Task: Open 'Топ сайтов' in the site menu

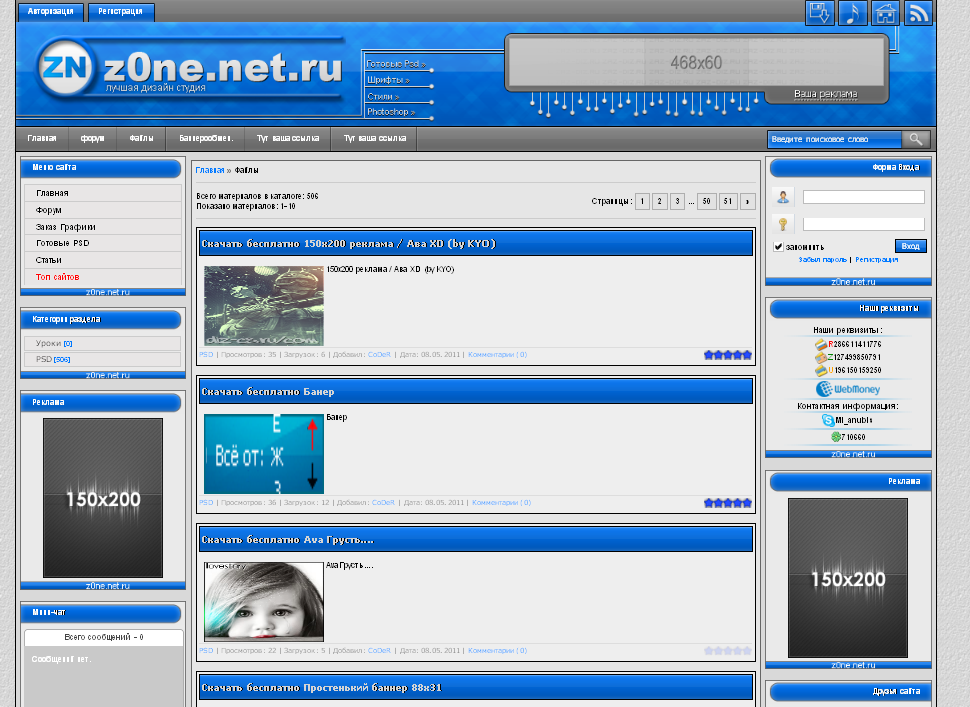Action: [x=57, y=277]
